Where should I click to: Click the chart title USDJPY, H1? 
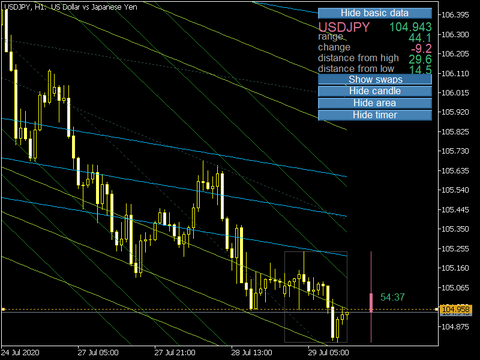(25, 7)
